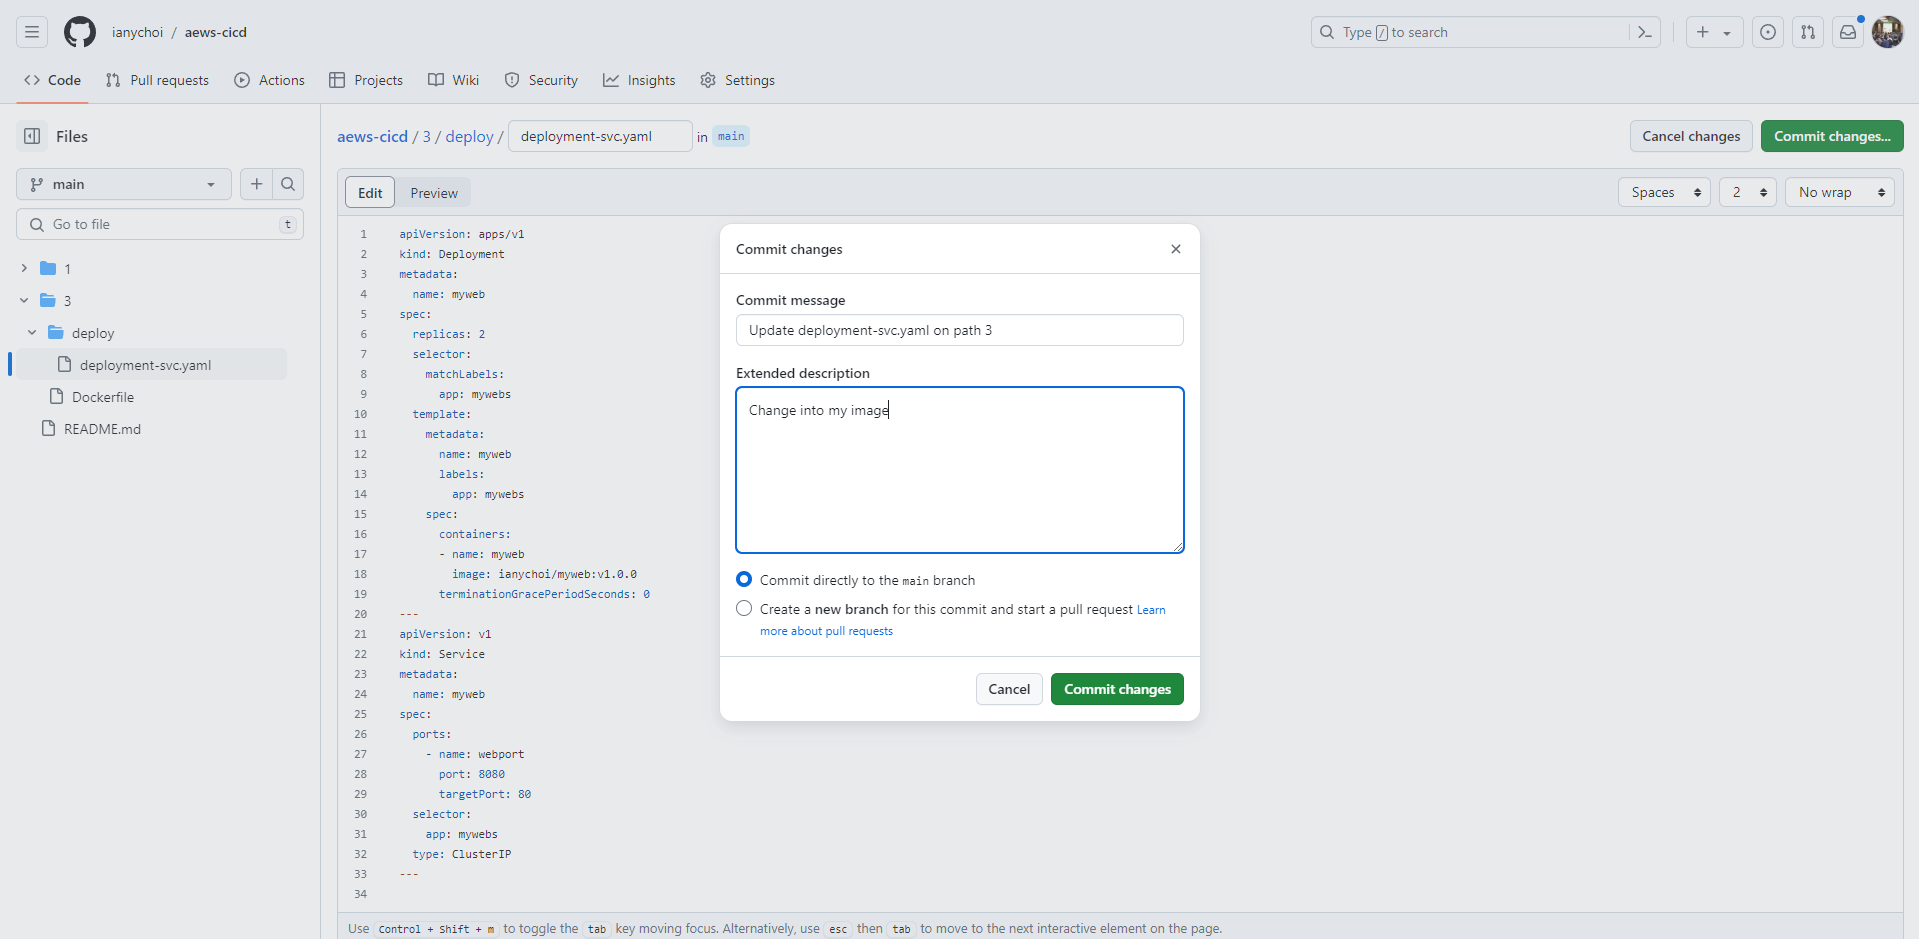Open the Spaces indent mode dropdown

(1664, 192)
